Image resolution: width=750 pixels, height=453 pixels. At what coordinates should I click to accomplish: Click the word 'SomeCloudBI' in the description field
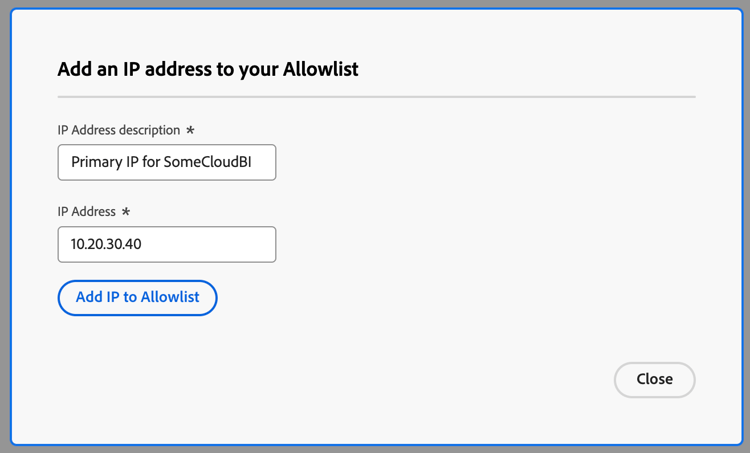[208, 162]
